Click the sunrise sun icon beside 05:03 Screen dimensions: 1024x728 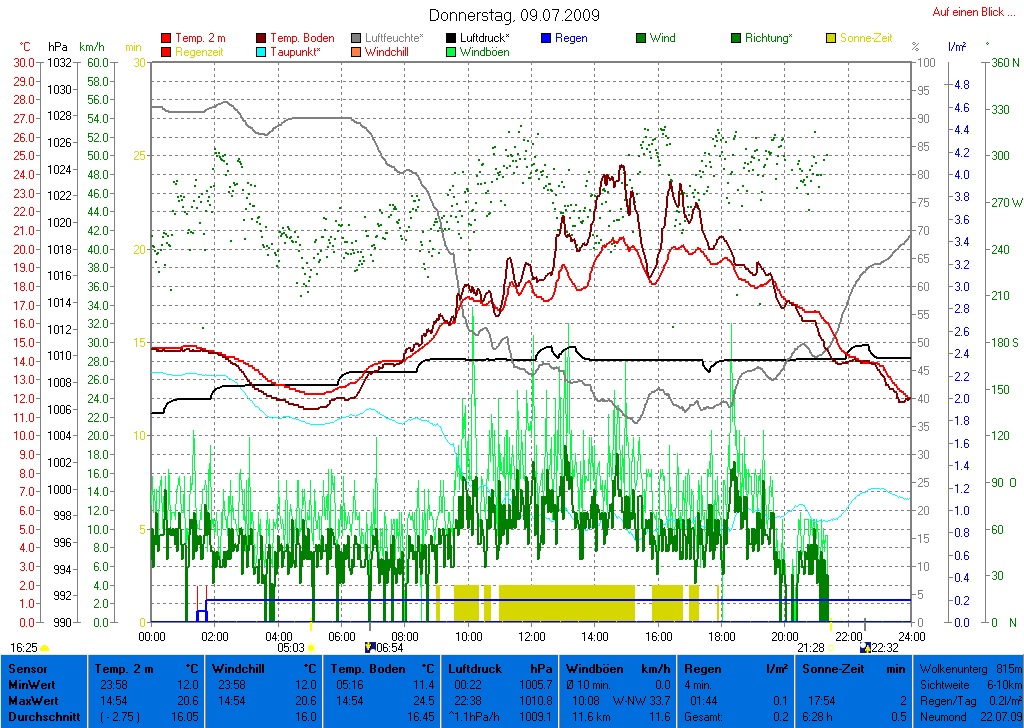(x=312, y=648)
